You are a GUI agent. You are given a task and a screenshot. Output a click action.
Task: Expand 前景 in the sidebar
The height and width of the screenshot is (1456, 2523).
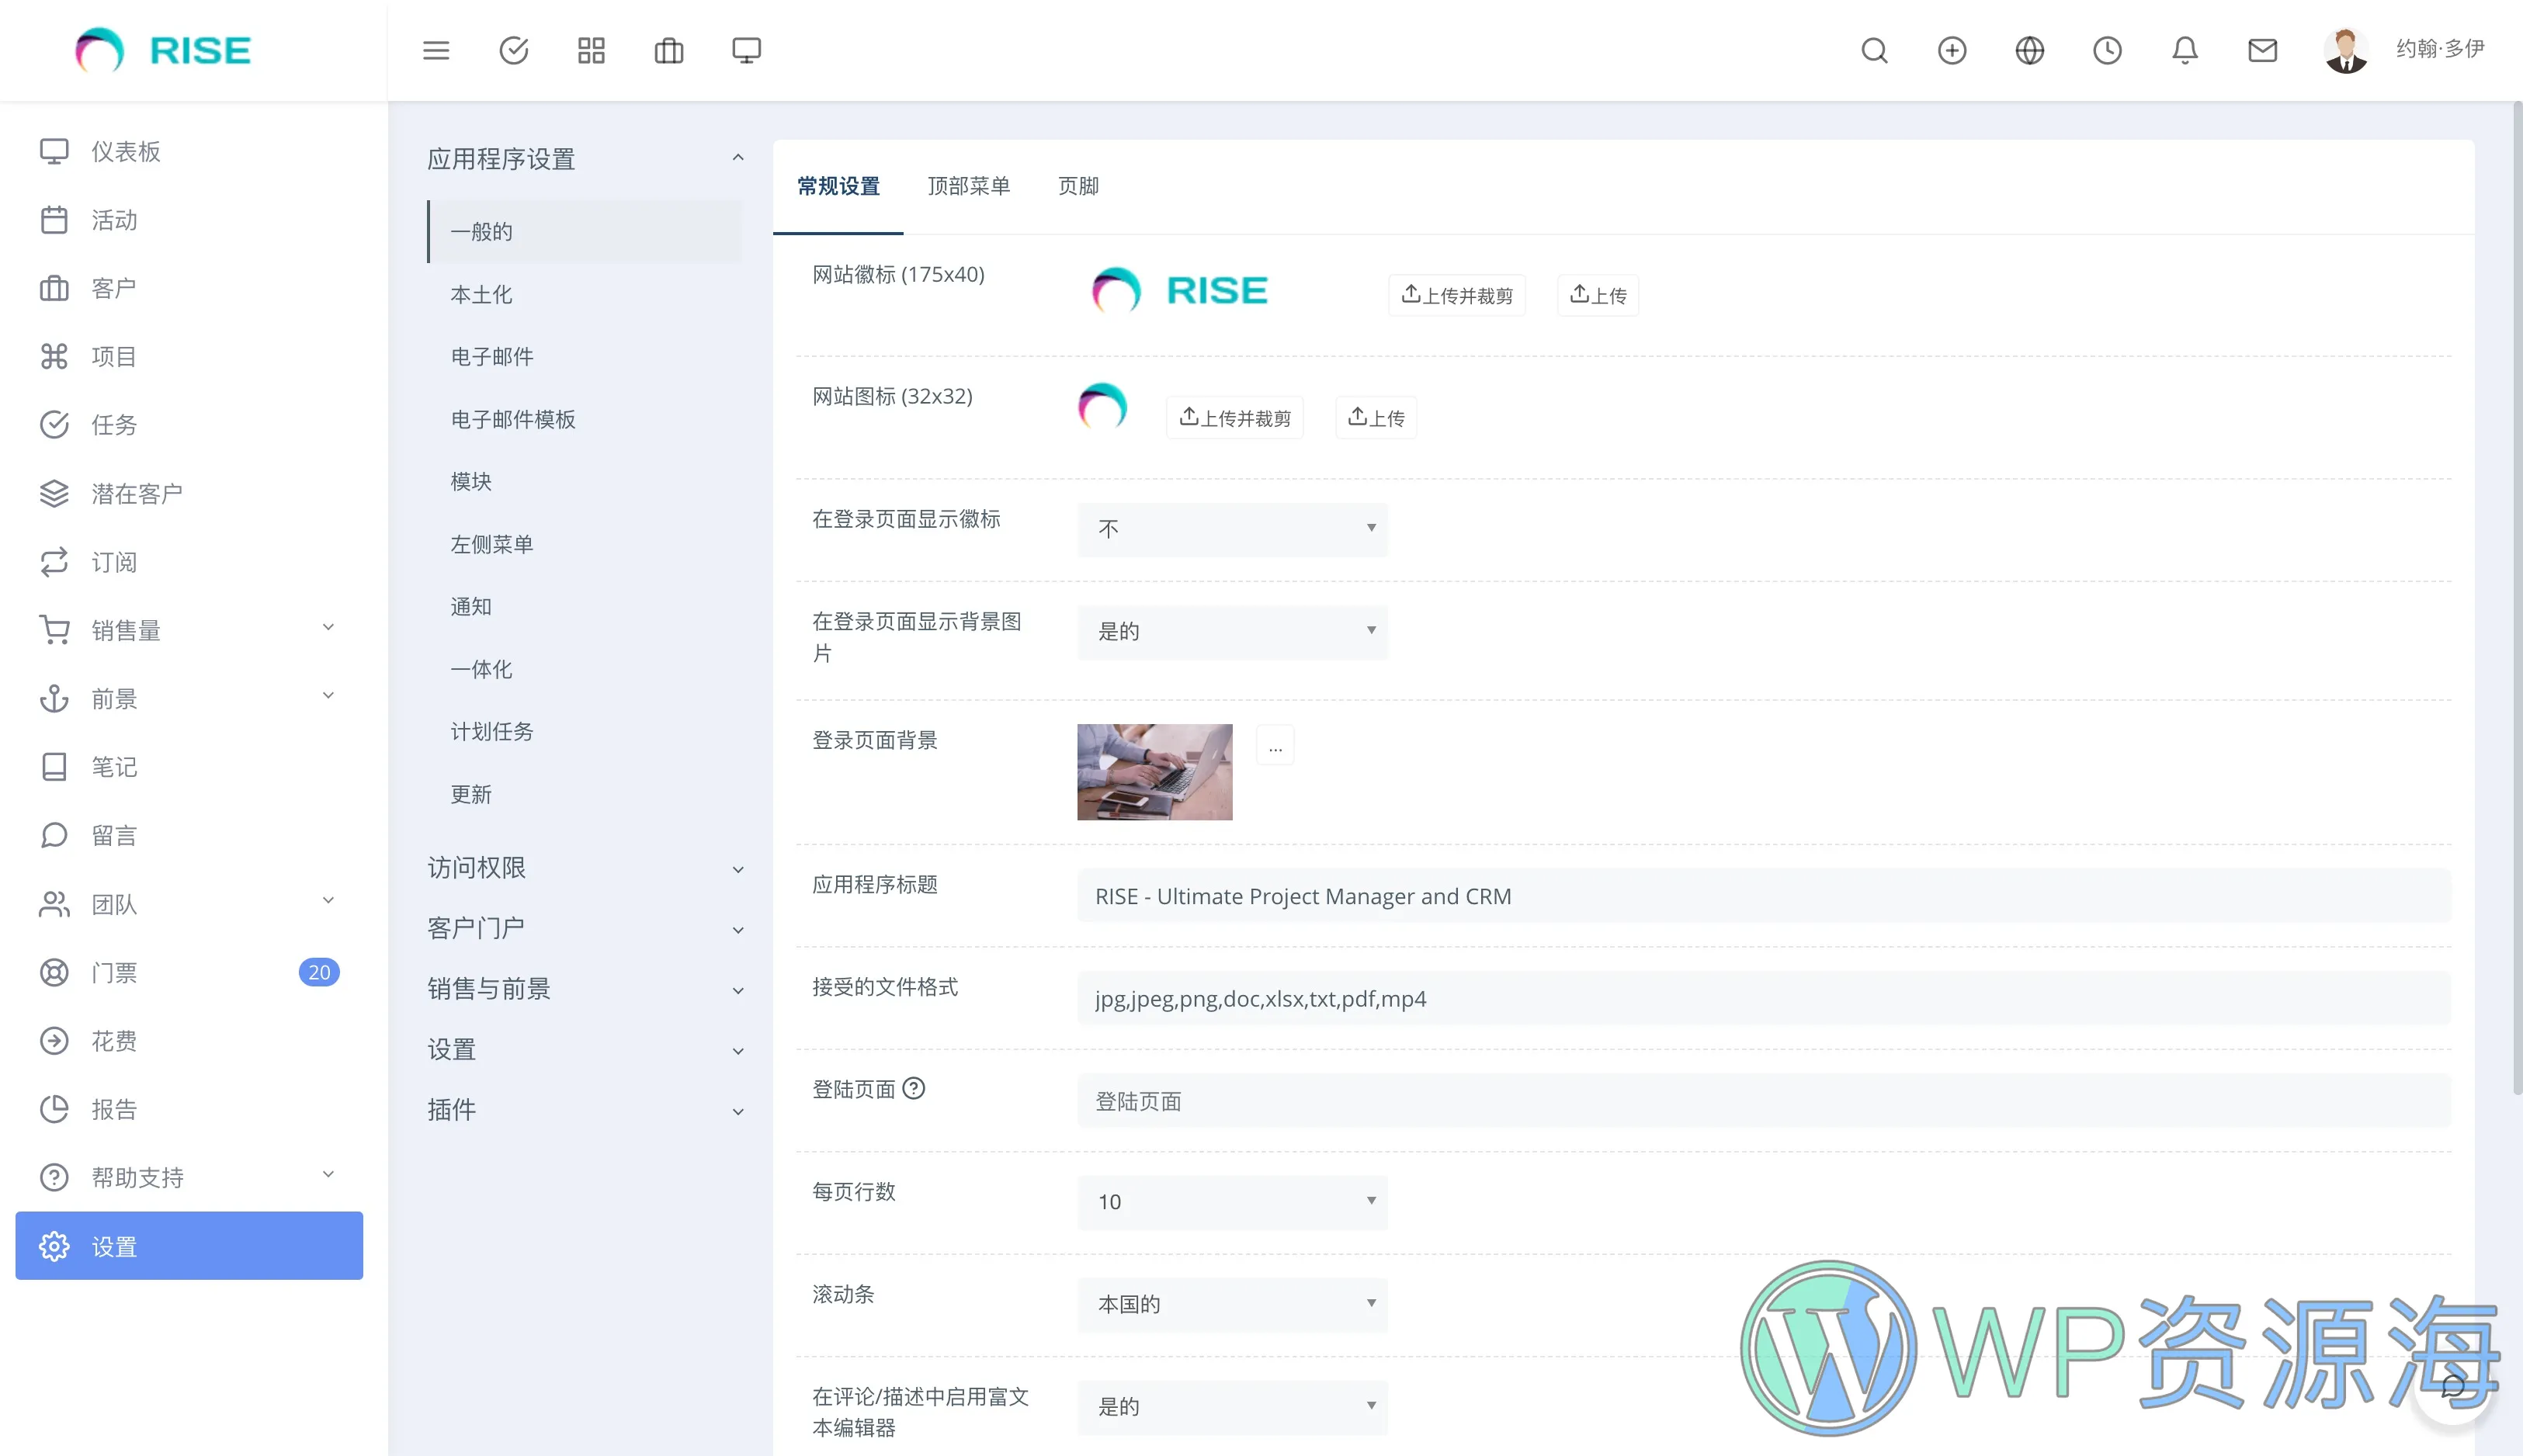189,699
